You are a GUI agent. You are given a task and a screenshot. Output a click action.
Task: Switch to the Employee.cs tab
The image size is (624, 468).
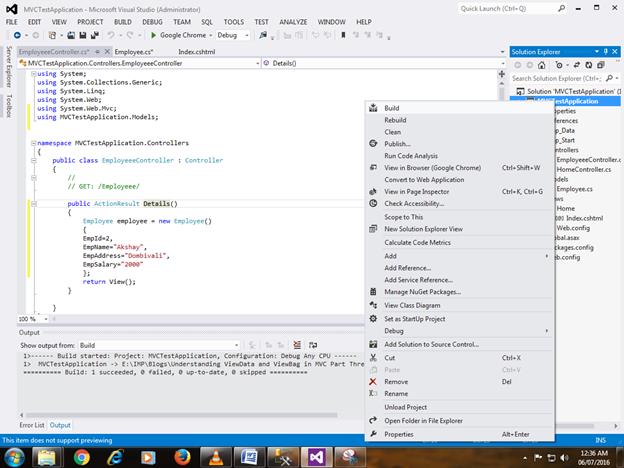coord(136,50)
